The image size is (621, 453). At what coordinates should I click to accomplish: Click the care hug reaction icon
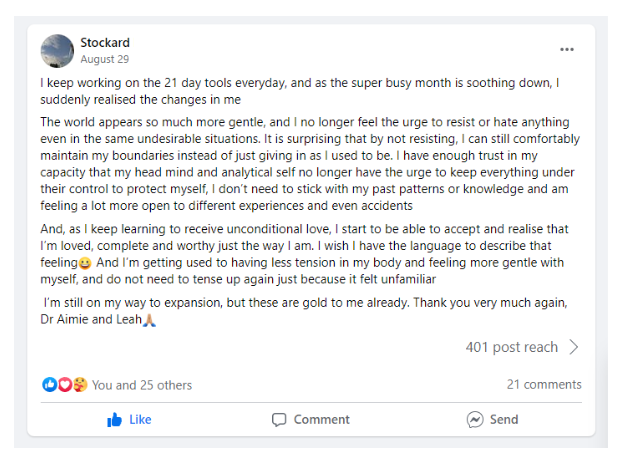pos(79,385)
